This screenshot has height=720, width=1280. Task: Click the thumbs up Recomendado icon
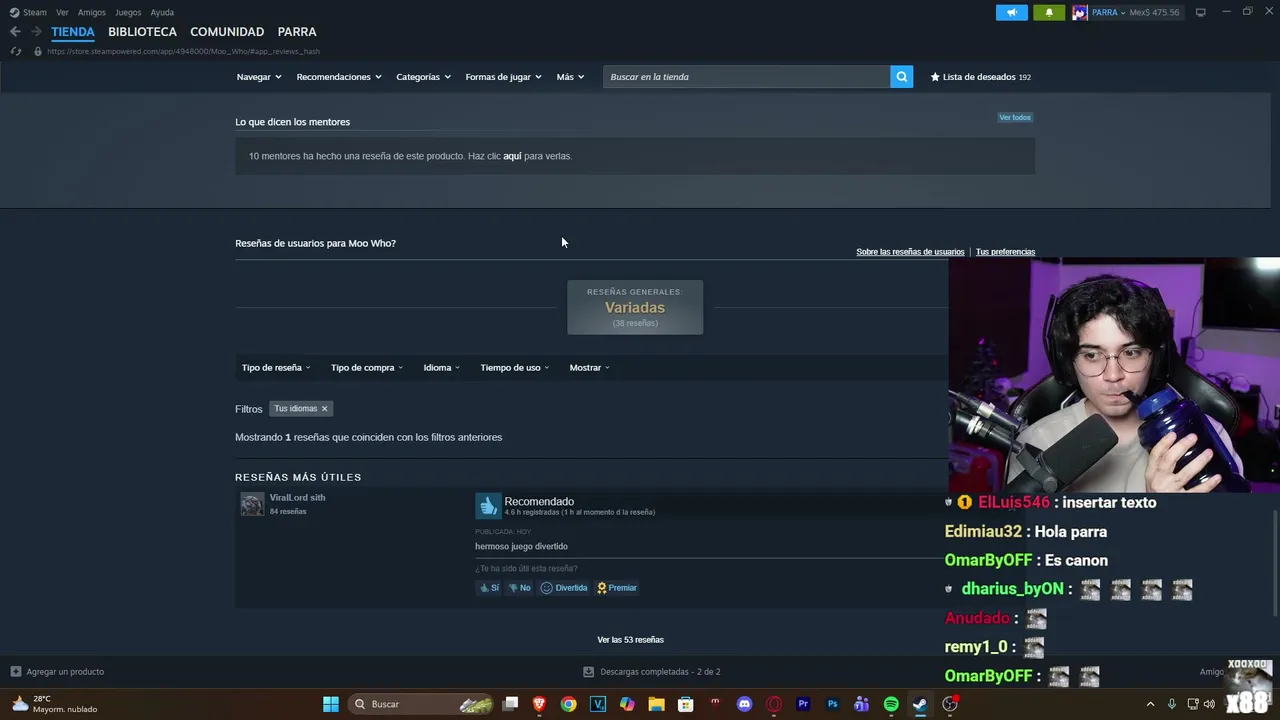pyautogui.click(x=488, y=506)
